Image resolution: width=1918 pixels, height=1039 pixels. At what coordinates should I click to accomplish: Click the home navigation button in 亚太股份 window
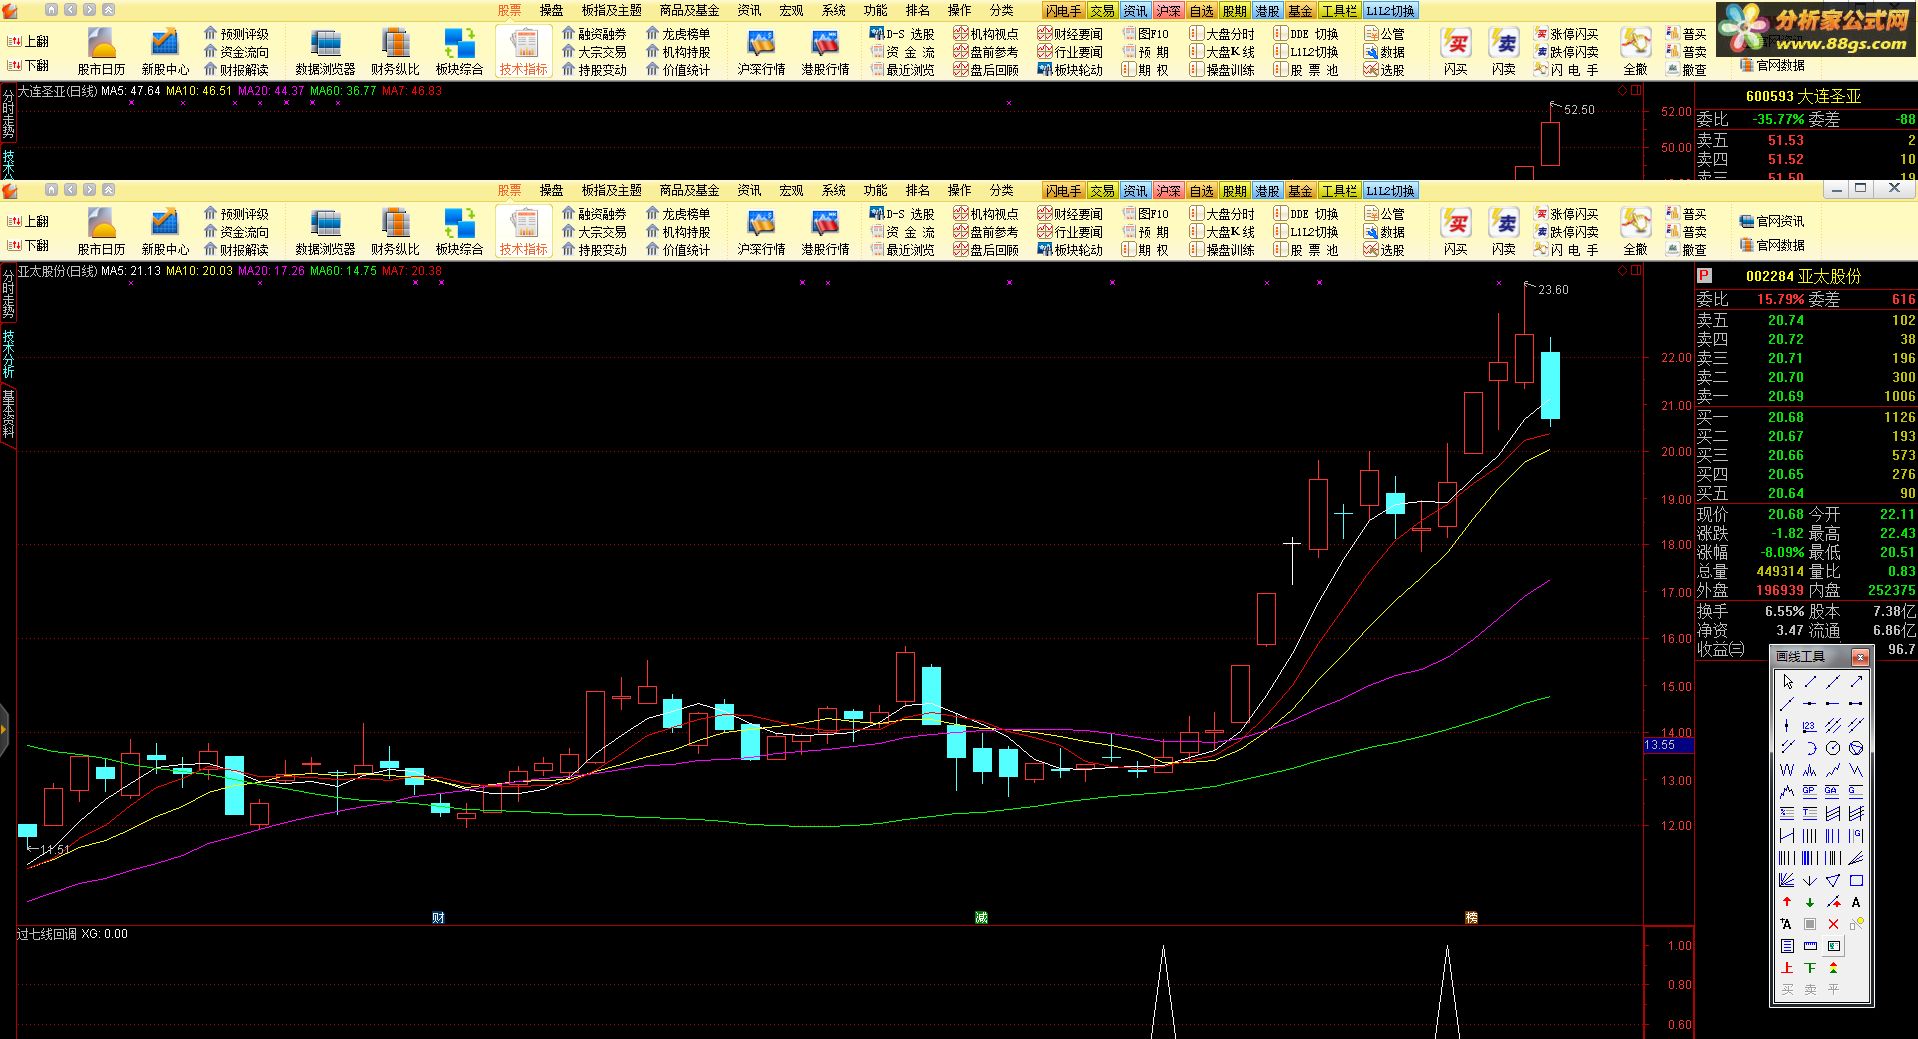(50, 189)
